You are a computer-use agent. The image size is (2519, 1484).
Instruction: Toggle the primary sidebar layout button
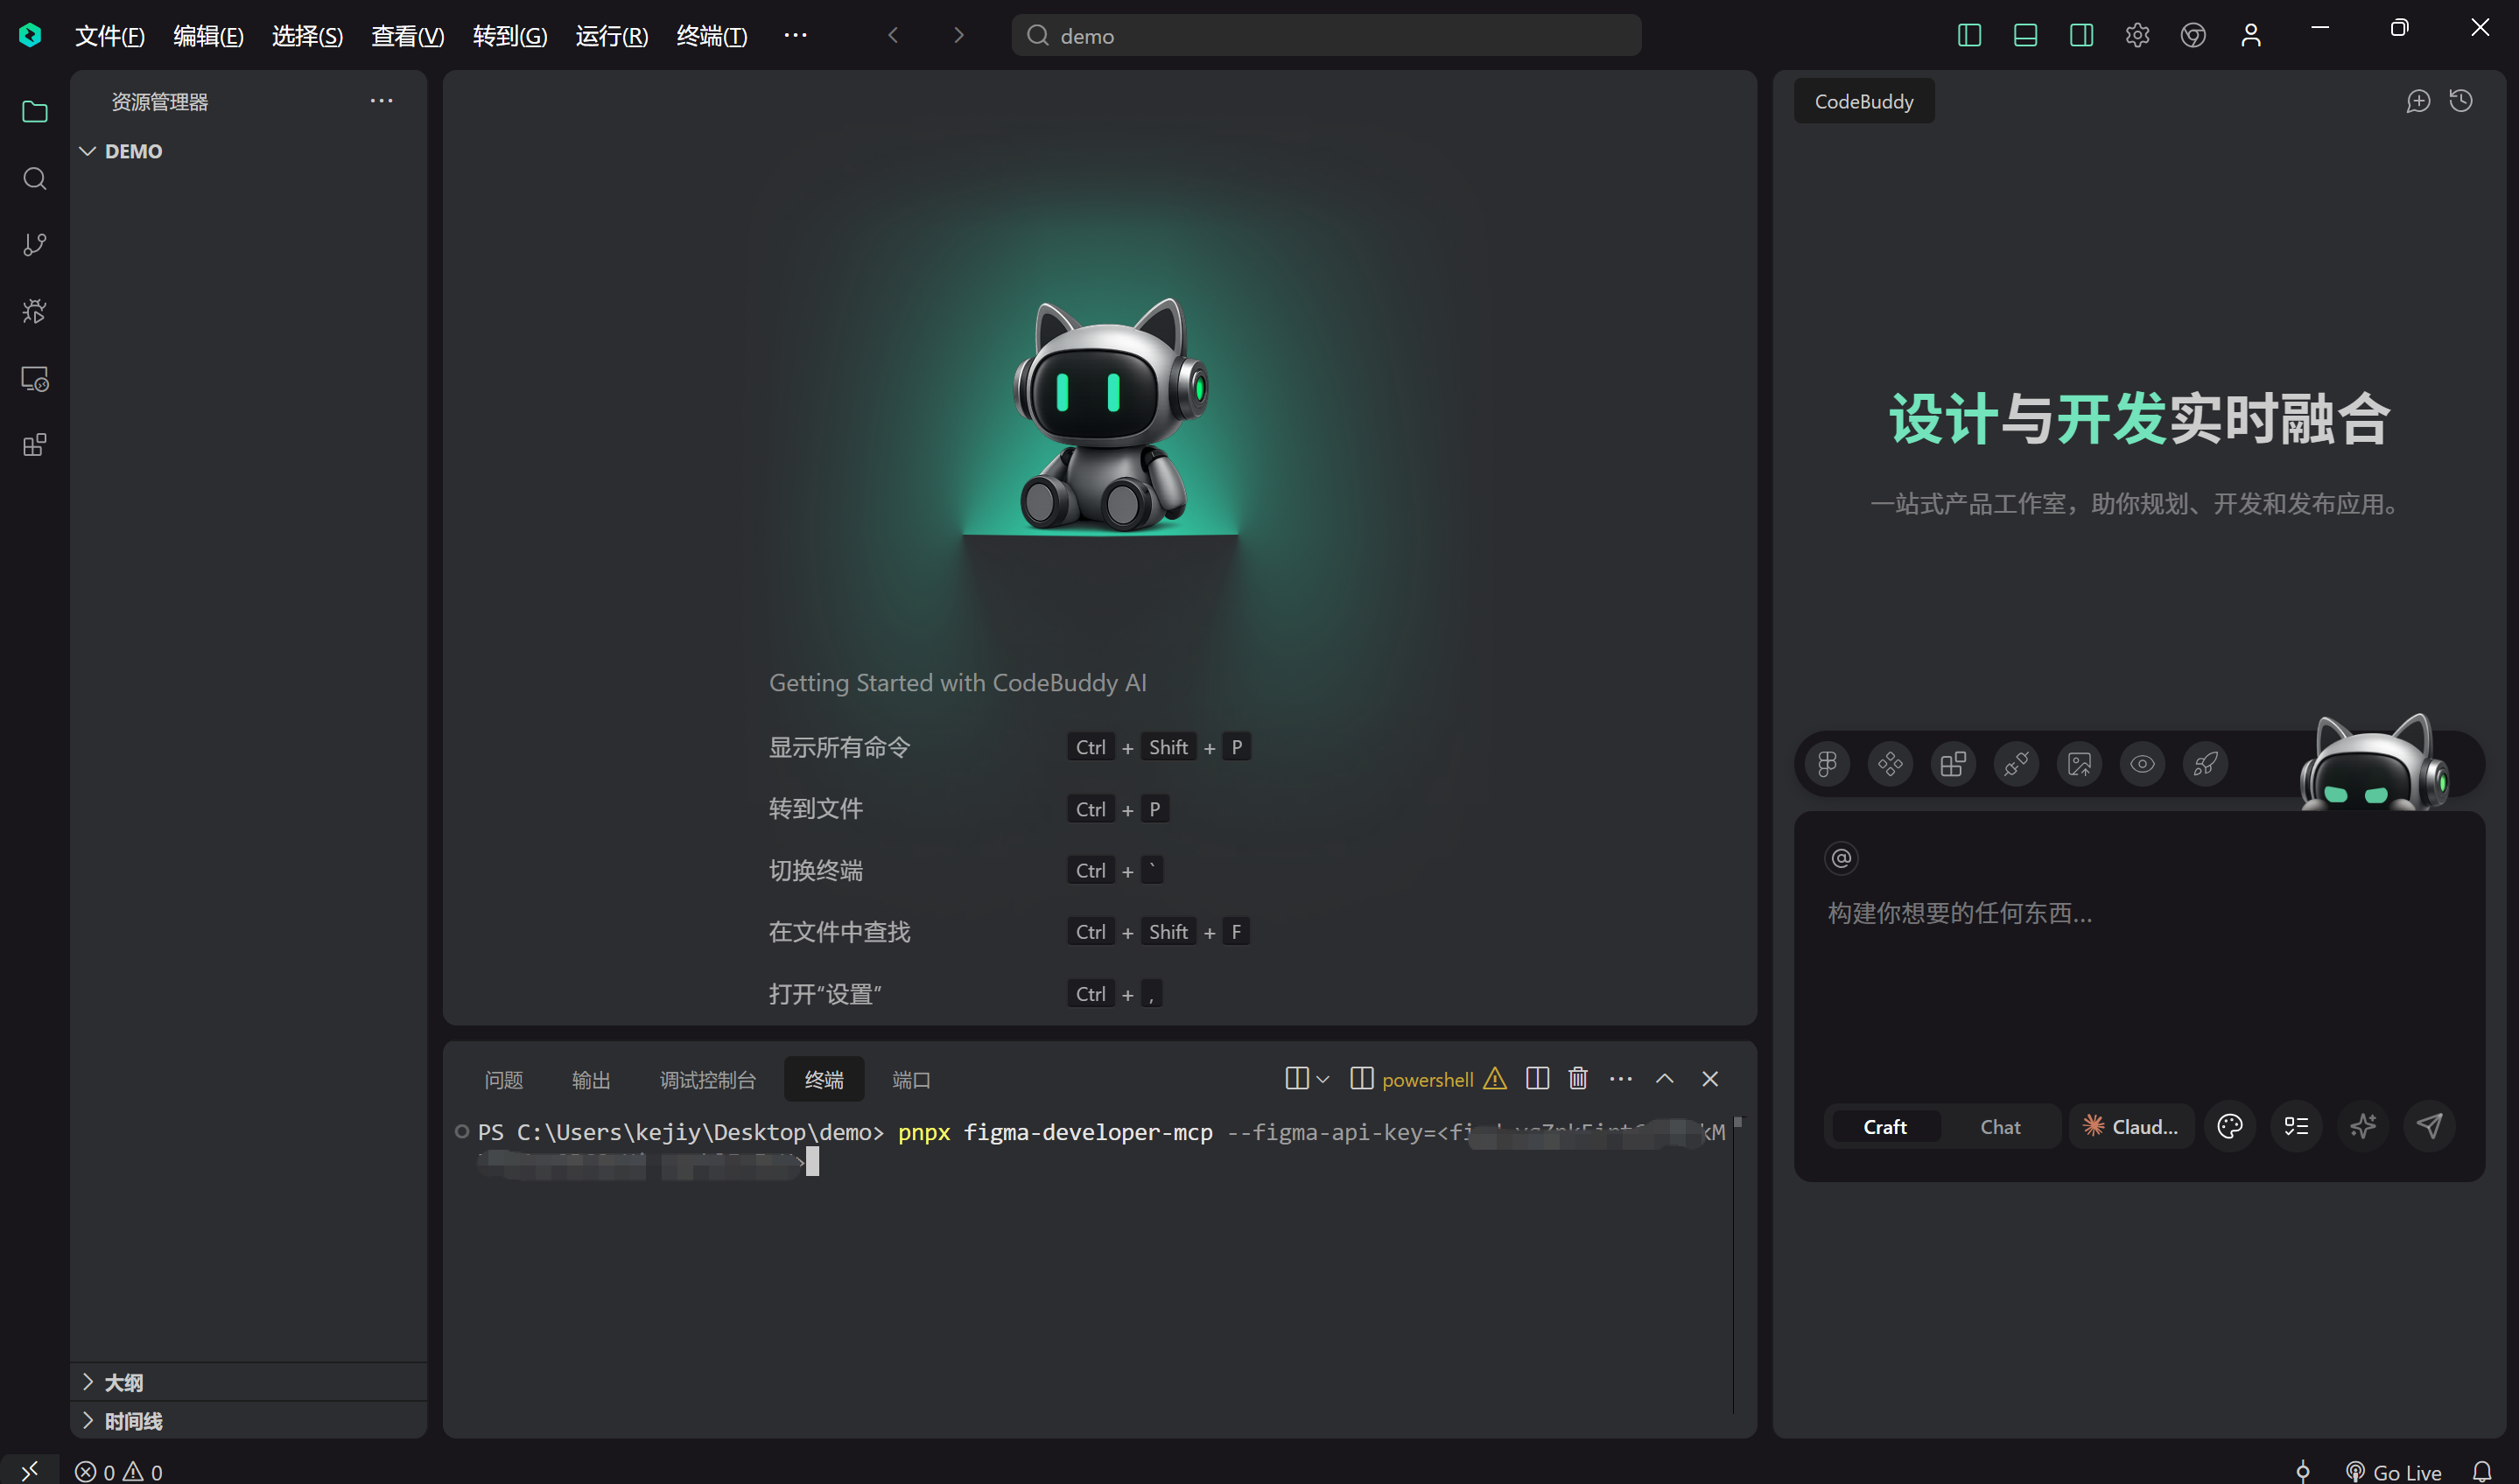tap(1969, 35)
